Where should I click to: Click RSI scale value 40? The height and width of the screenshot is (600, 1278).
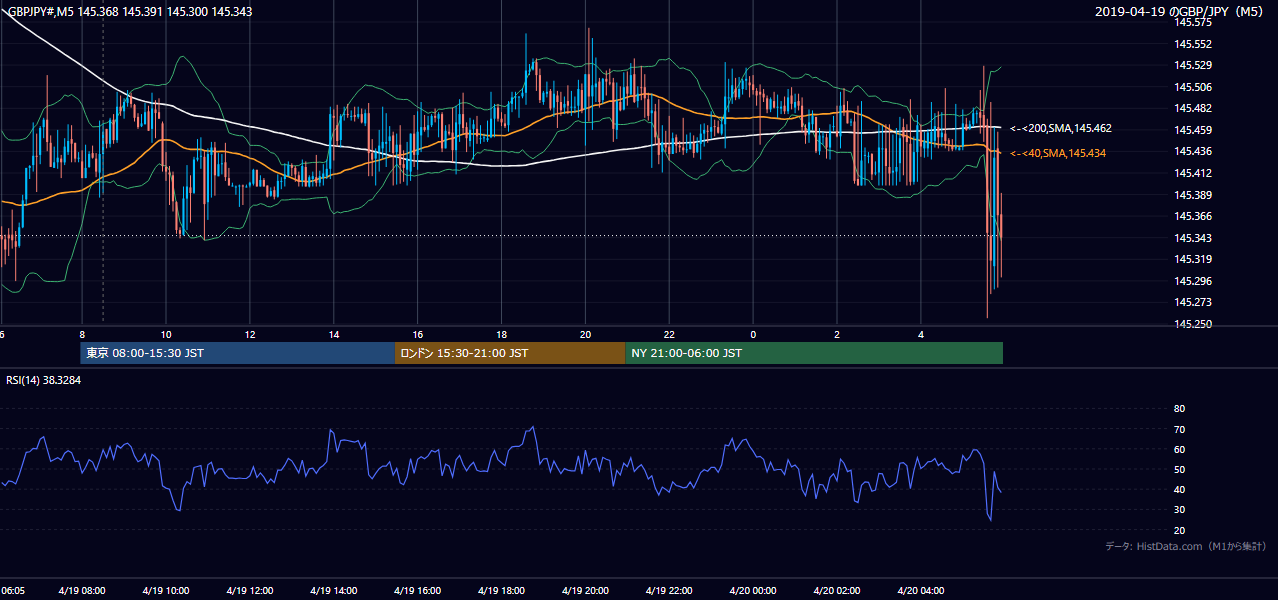pos(1179,489)
